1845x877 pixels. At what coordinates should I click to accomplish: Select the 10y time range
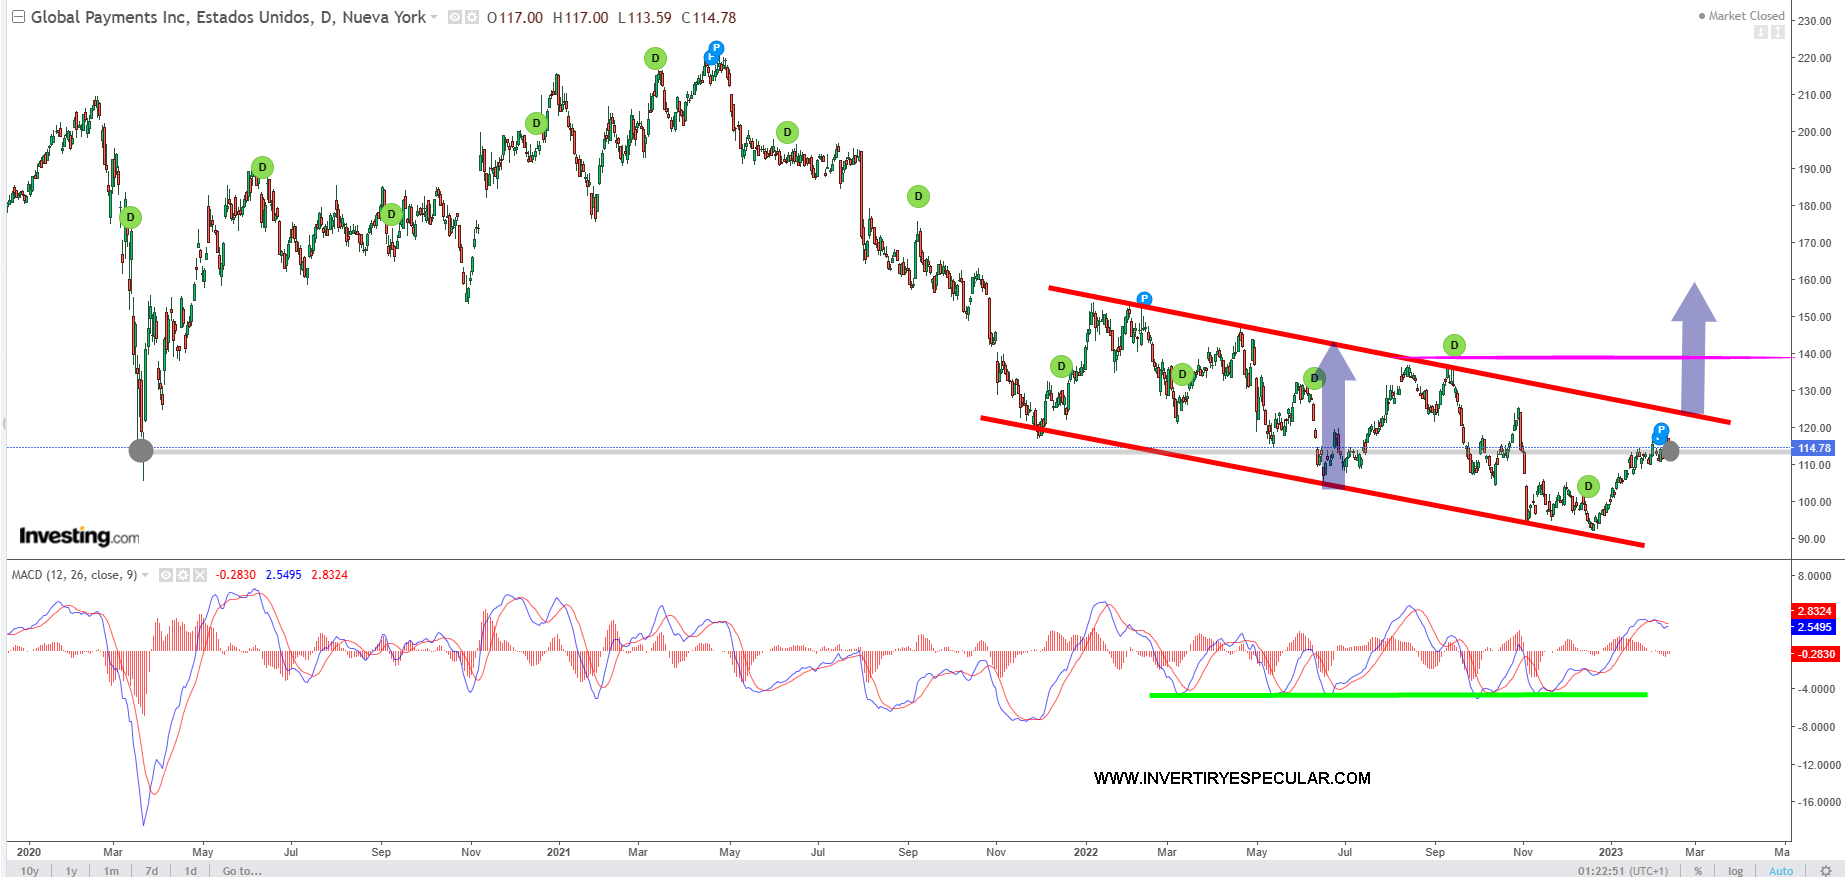tap(30, 870)
